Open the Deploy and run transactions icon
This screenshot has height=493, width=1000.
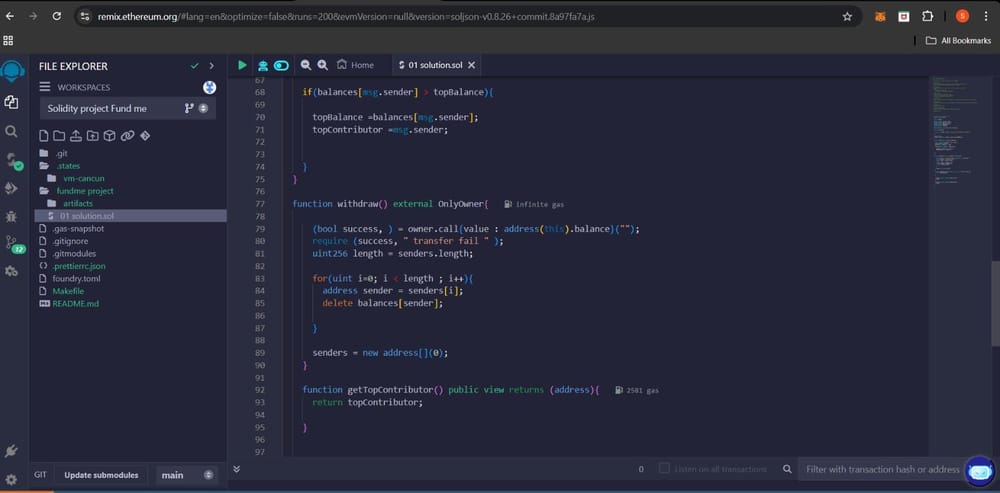[11, 188]
